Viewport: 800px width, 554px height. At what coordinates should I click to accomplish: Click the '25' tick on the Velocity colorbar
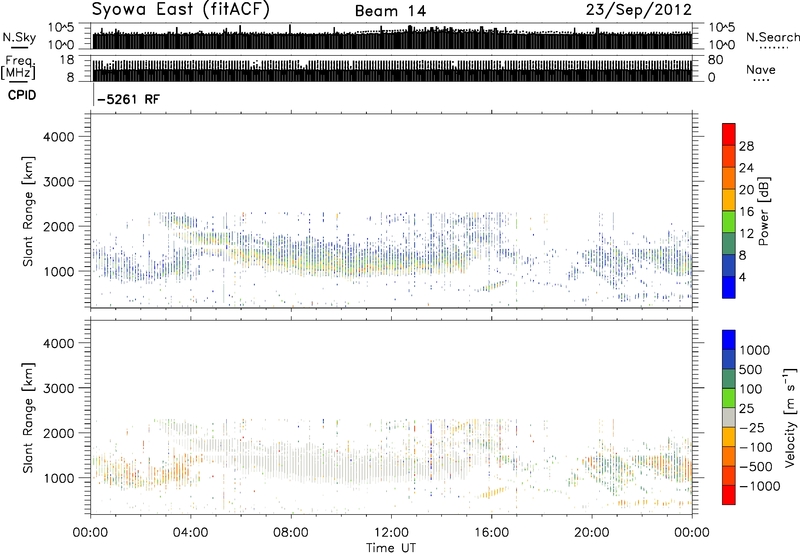pyautogui.click(x=746, y=409)
